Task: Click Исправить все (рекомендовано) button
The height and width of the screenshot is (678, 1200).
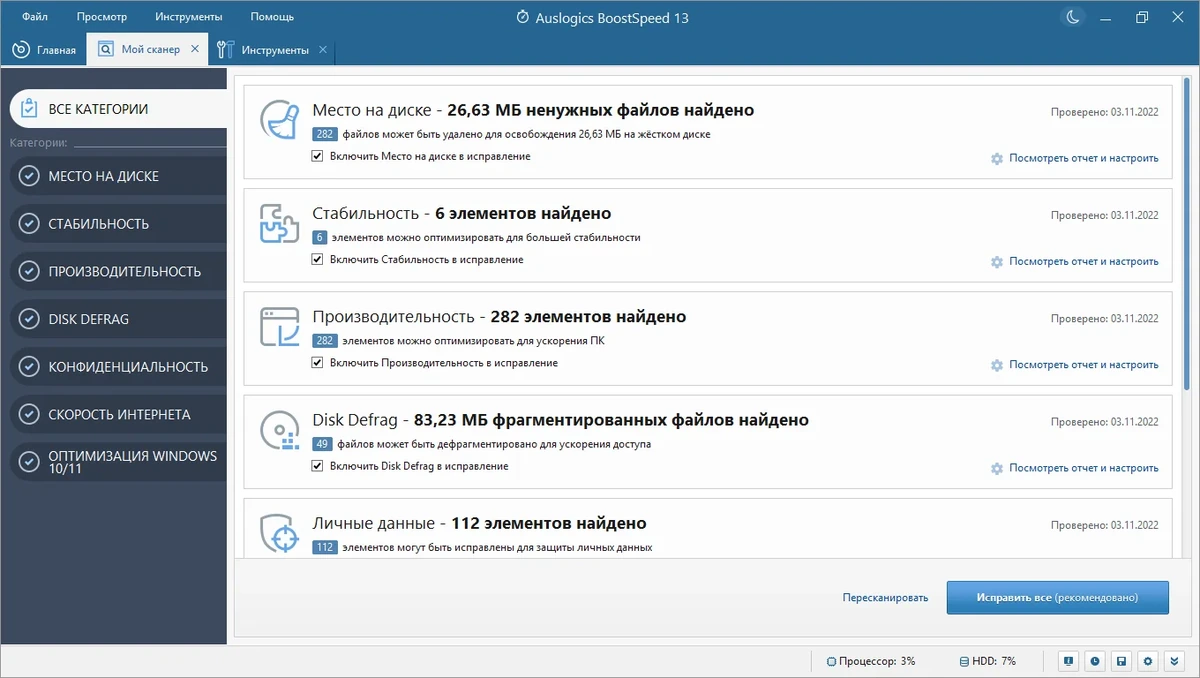Action: pos(1058,597)
